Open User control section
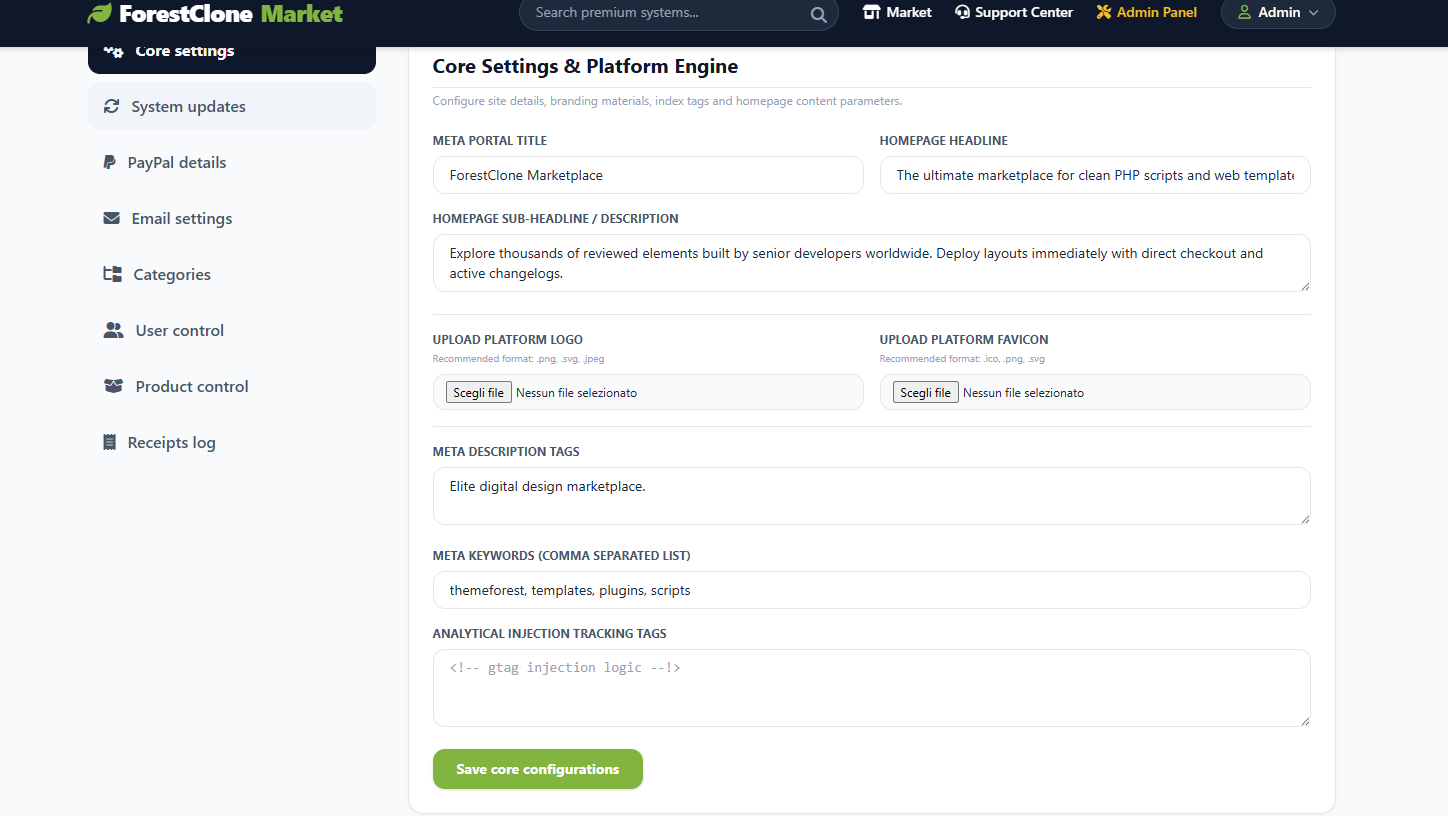This screenshot has height=816, width=1448. tap(232, 330)
